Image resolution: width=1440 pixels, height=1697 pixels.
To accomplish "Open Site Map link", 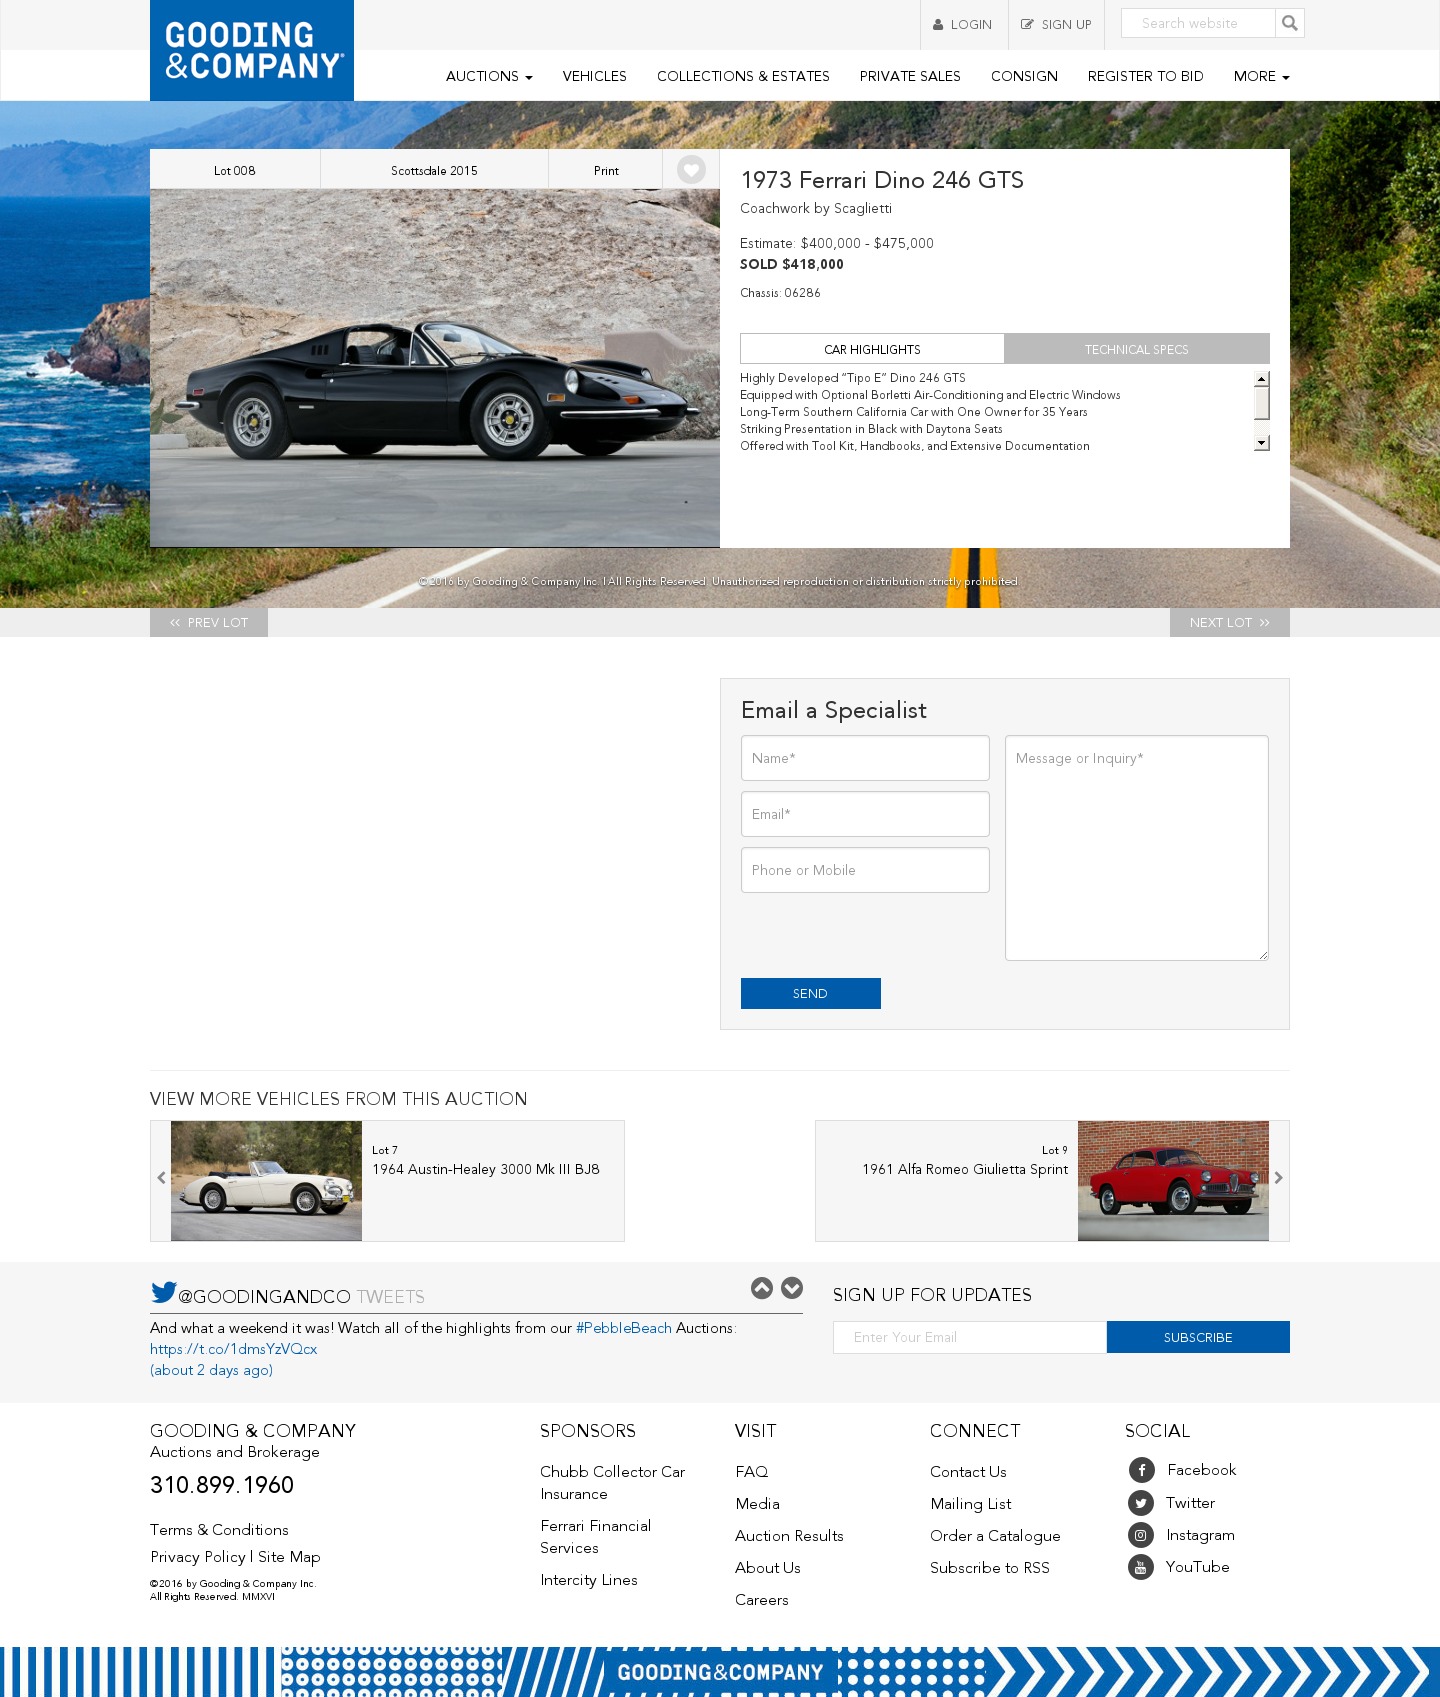I will click(289, 1557).
